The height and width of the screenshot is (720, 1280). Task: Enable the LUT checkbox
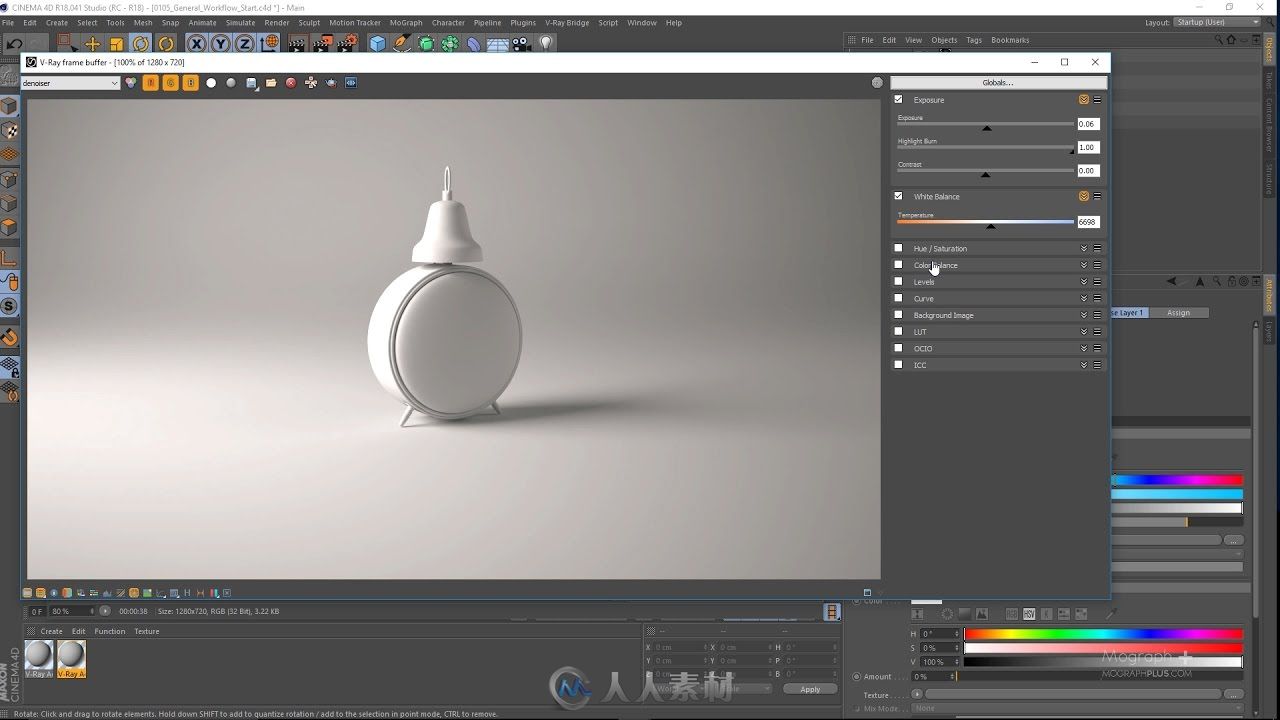[x=898, y=332]
